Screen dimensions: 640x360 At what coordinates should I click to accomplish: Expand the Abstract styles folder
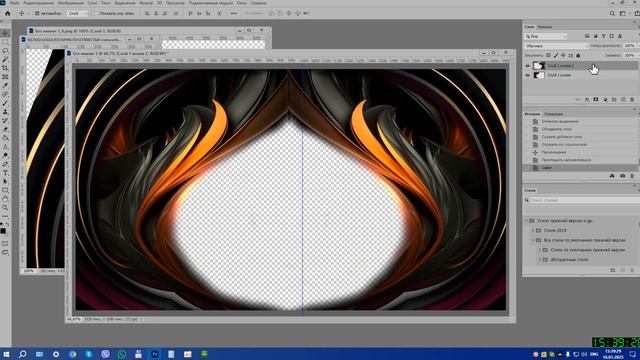click(540, 260)
